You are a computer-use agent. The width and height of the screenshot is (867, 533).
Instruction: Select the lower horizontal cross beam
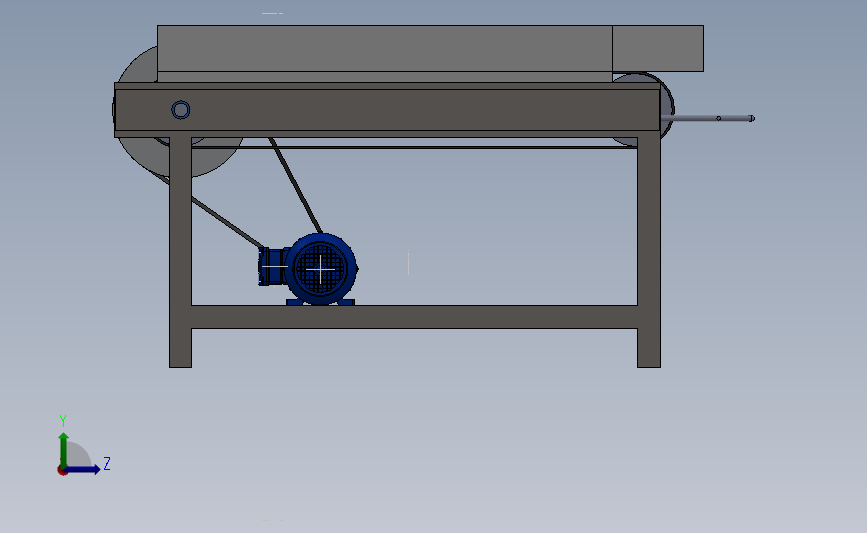pos(414,317)
